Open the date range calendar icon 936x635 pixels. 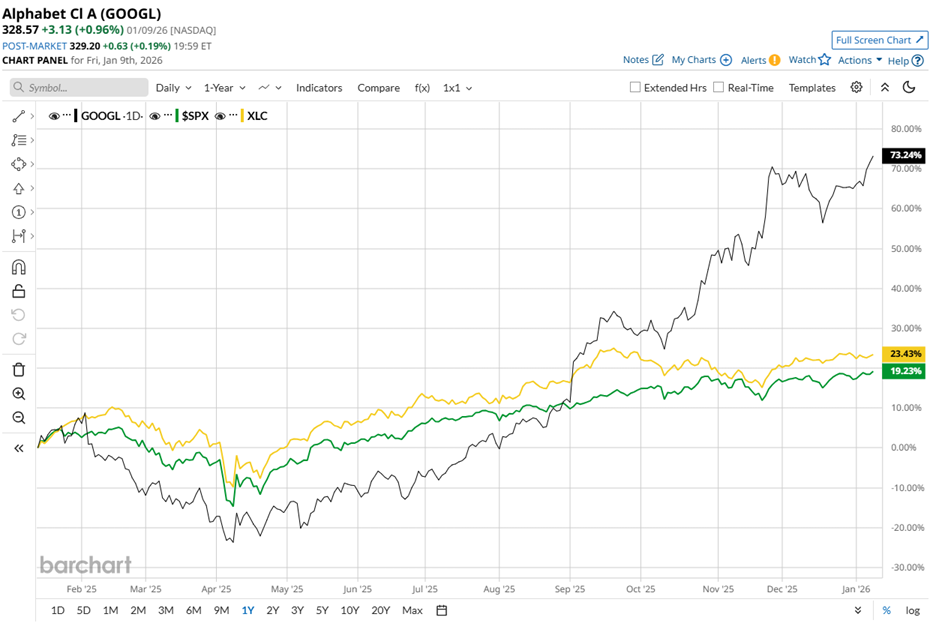click(x=442, y=610)
